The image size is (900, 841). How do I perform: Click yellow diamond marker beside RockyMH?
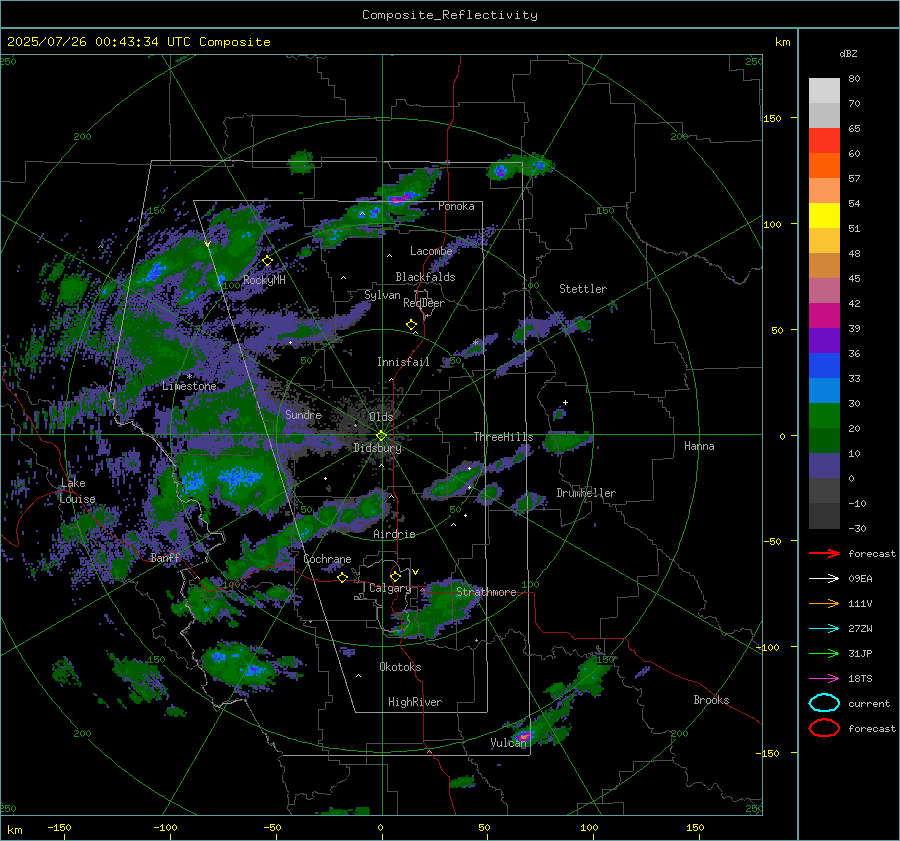click(x=267, y=261)
